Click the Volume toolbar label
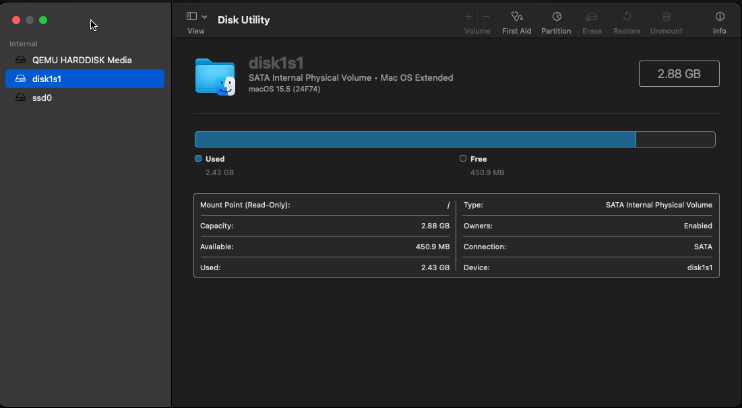Image resolution: width=742 pixels, height=408 pixels. coord(477,31)
